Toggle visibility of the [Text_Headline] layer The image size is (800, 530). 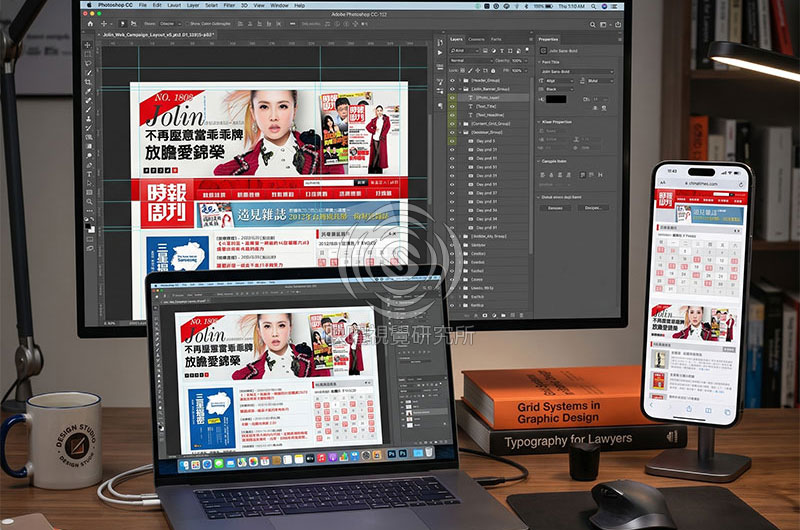(452, 115)
